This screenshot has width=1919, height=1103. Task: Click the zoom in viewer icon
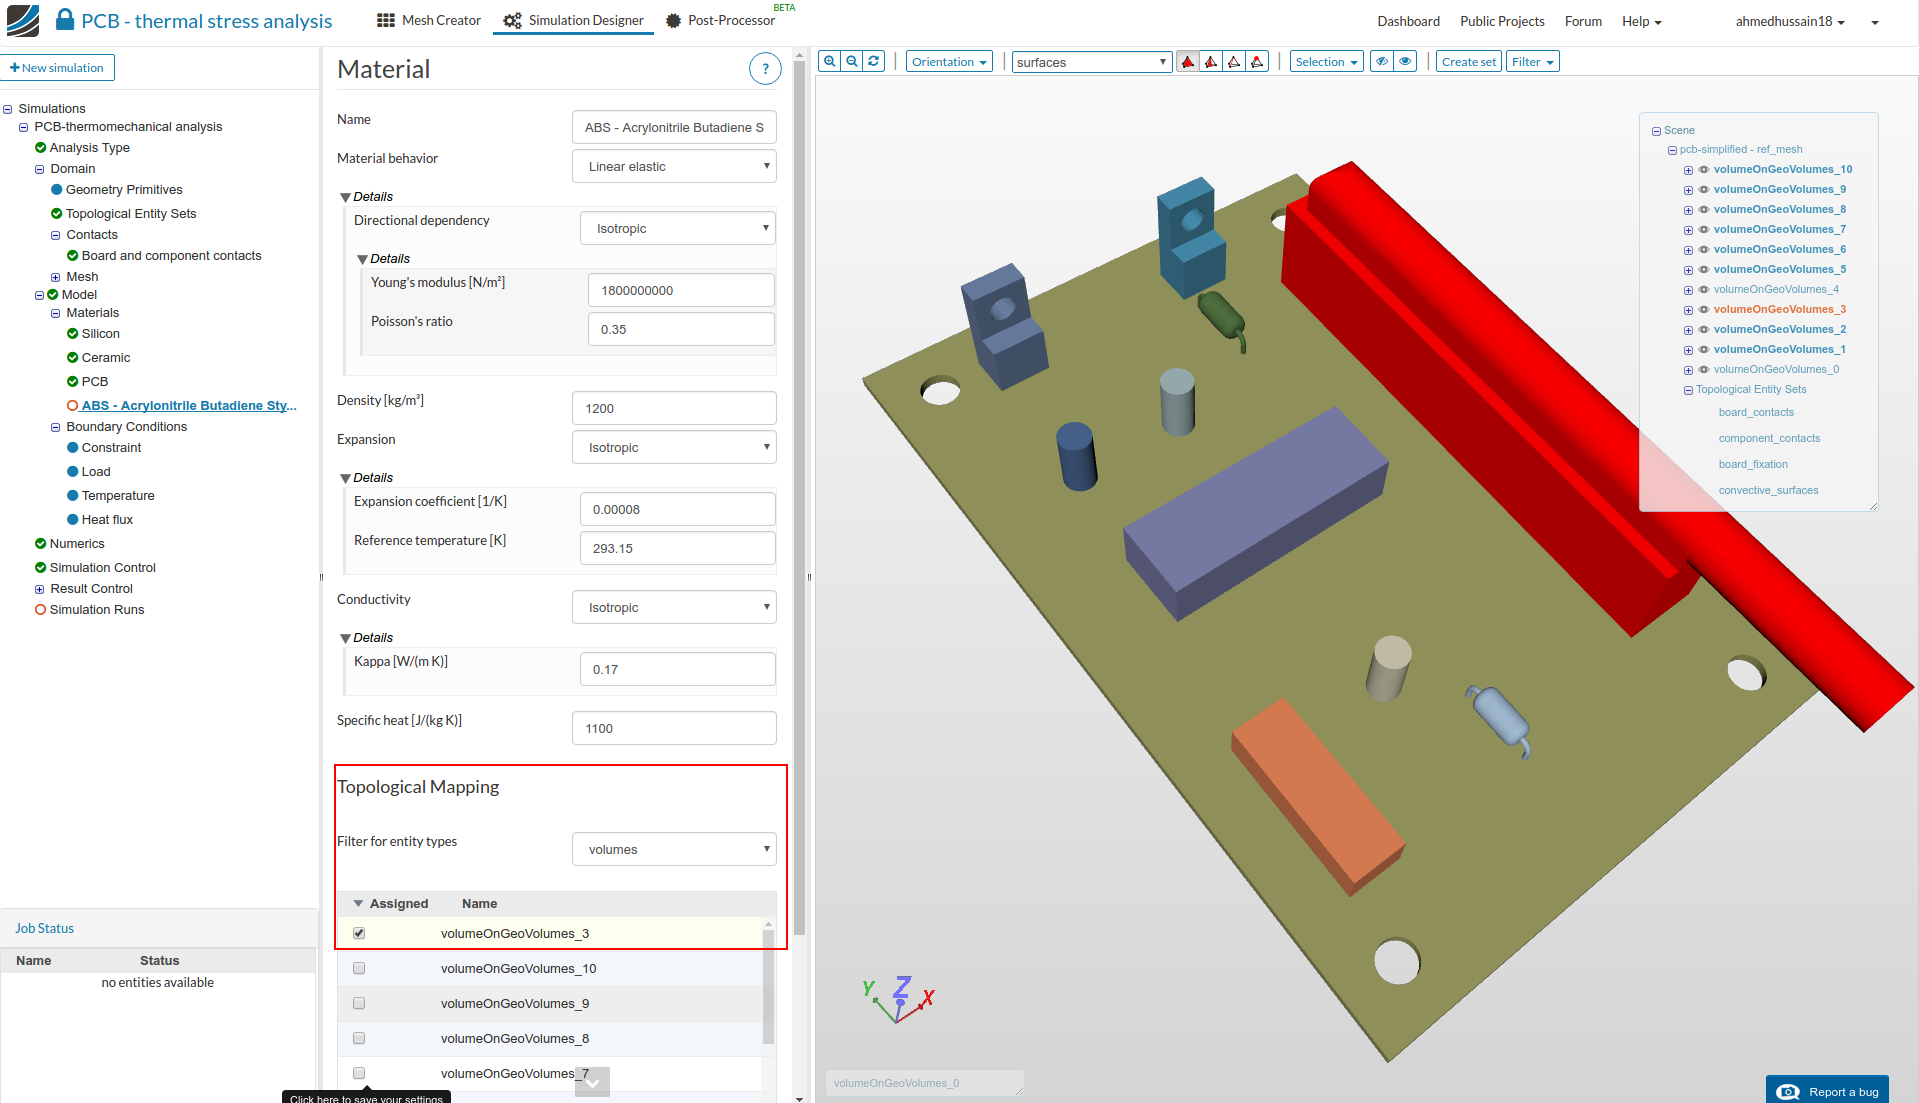click(x=829, y=62)
